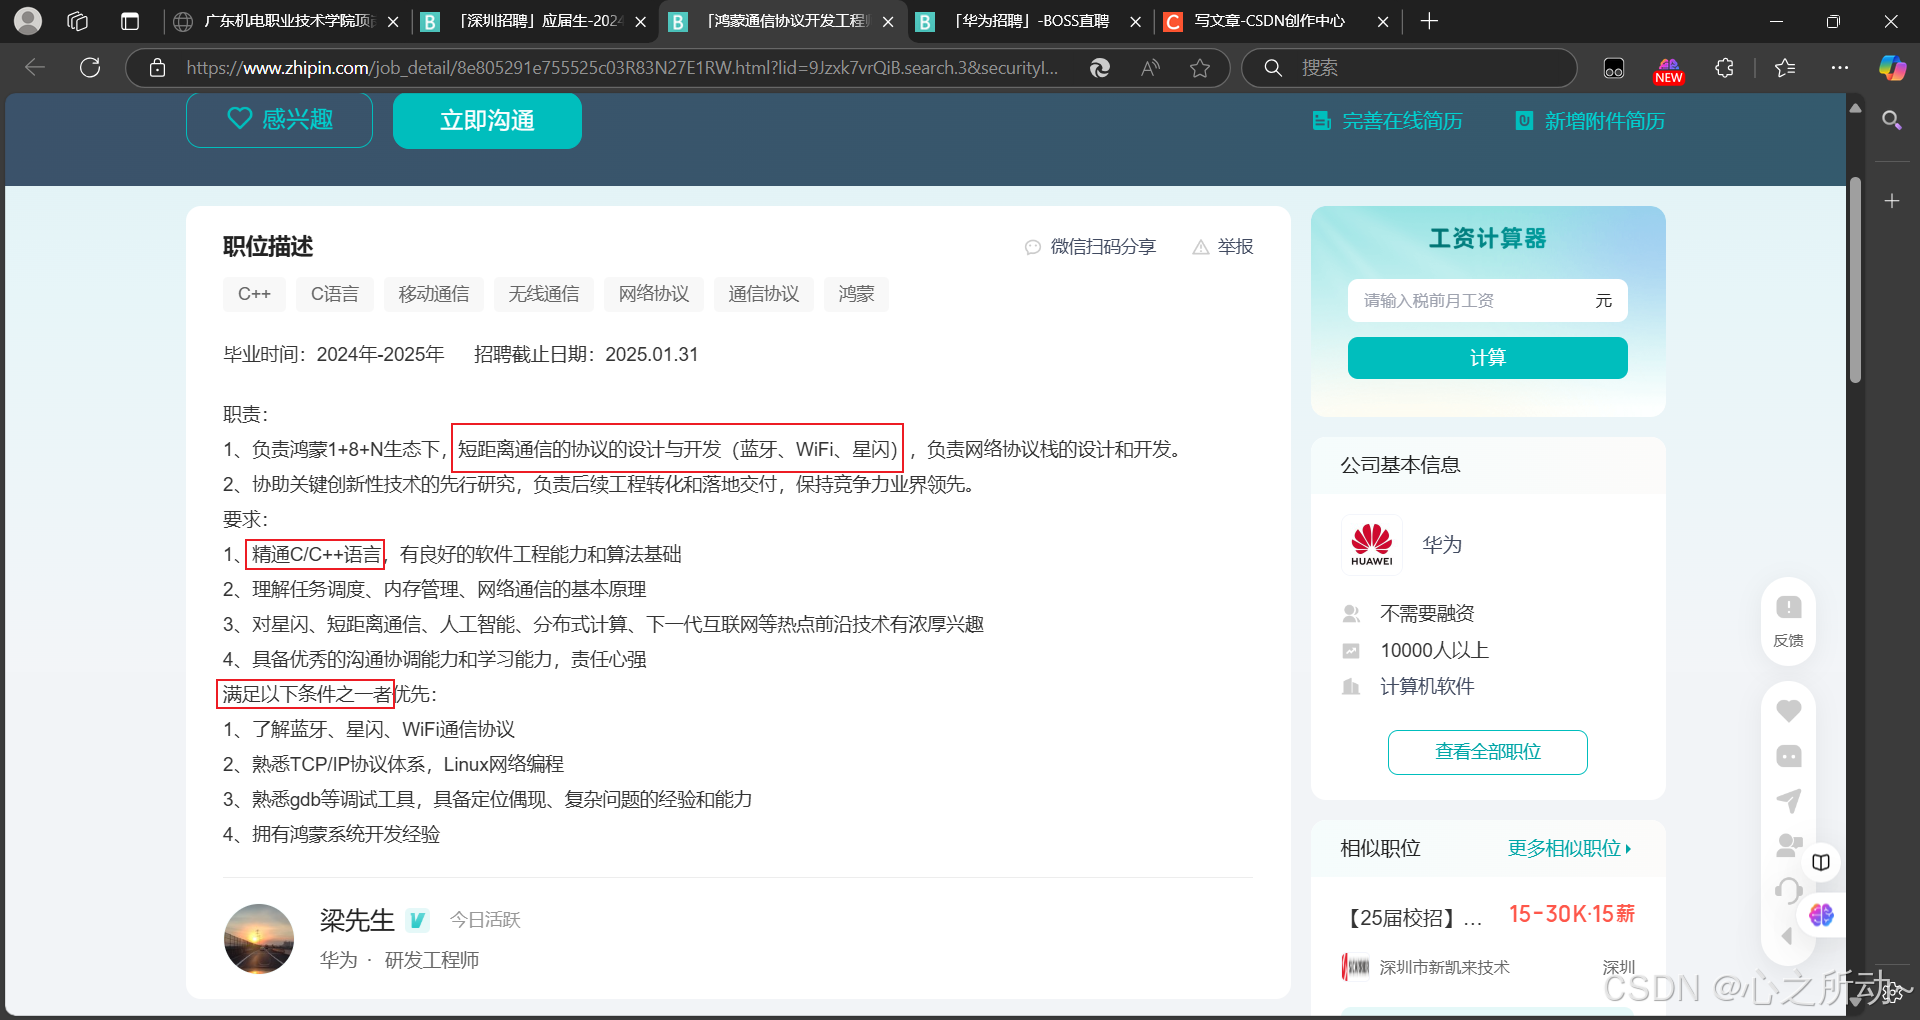The height and width of the screenshot is (1020, 1920).
Task: Open the Copilot icon in toolbar
Action: click(1892, 68)
